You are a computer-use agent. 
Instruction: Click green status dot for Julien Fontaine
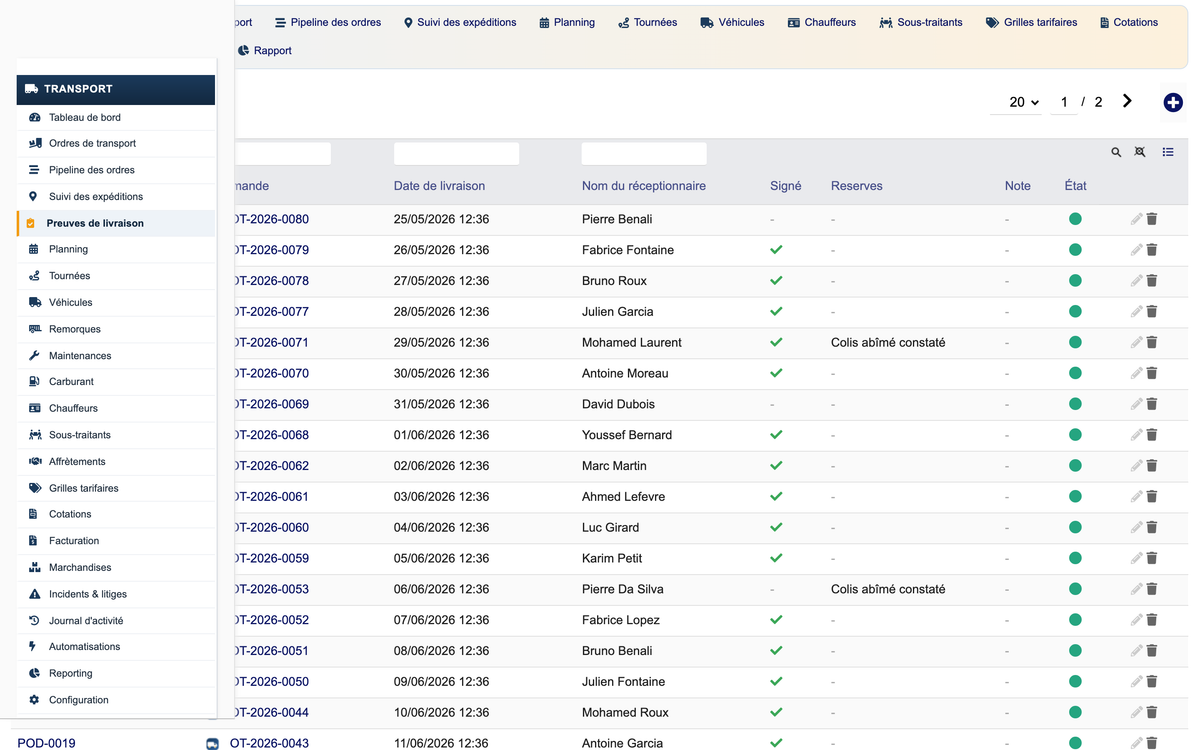(x=1075, y=682)
